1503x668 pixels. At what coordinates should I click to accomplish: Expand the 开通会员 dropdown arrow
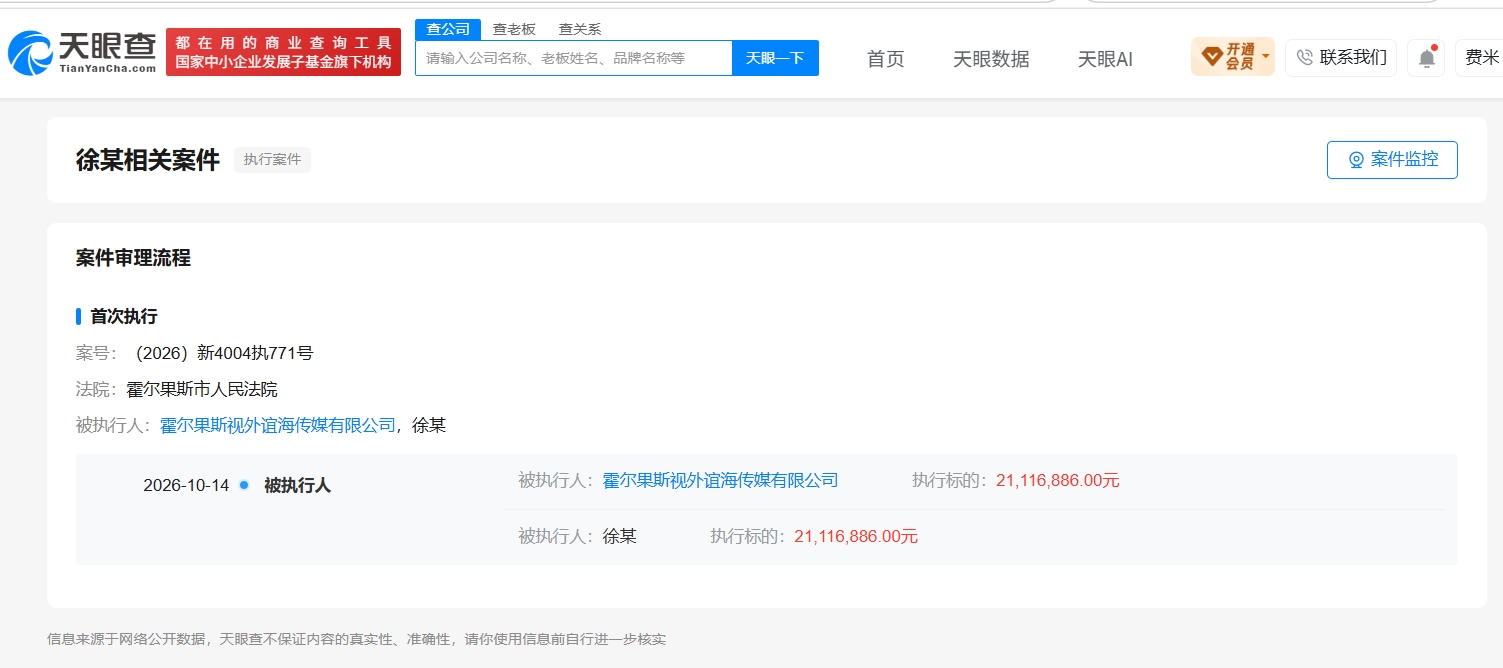click(1266, 56)
